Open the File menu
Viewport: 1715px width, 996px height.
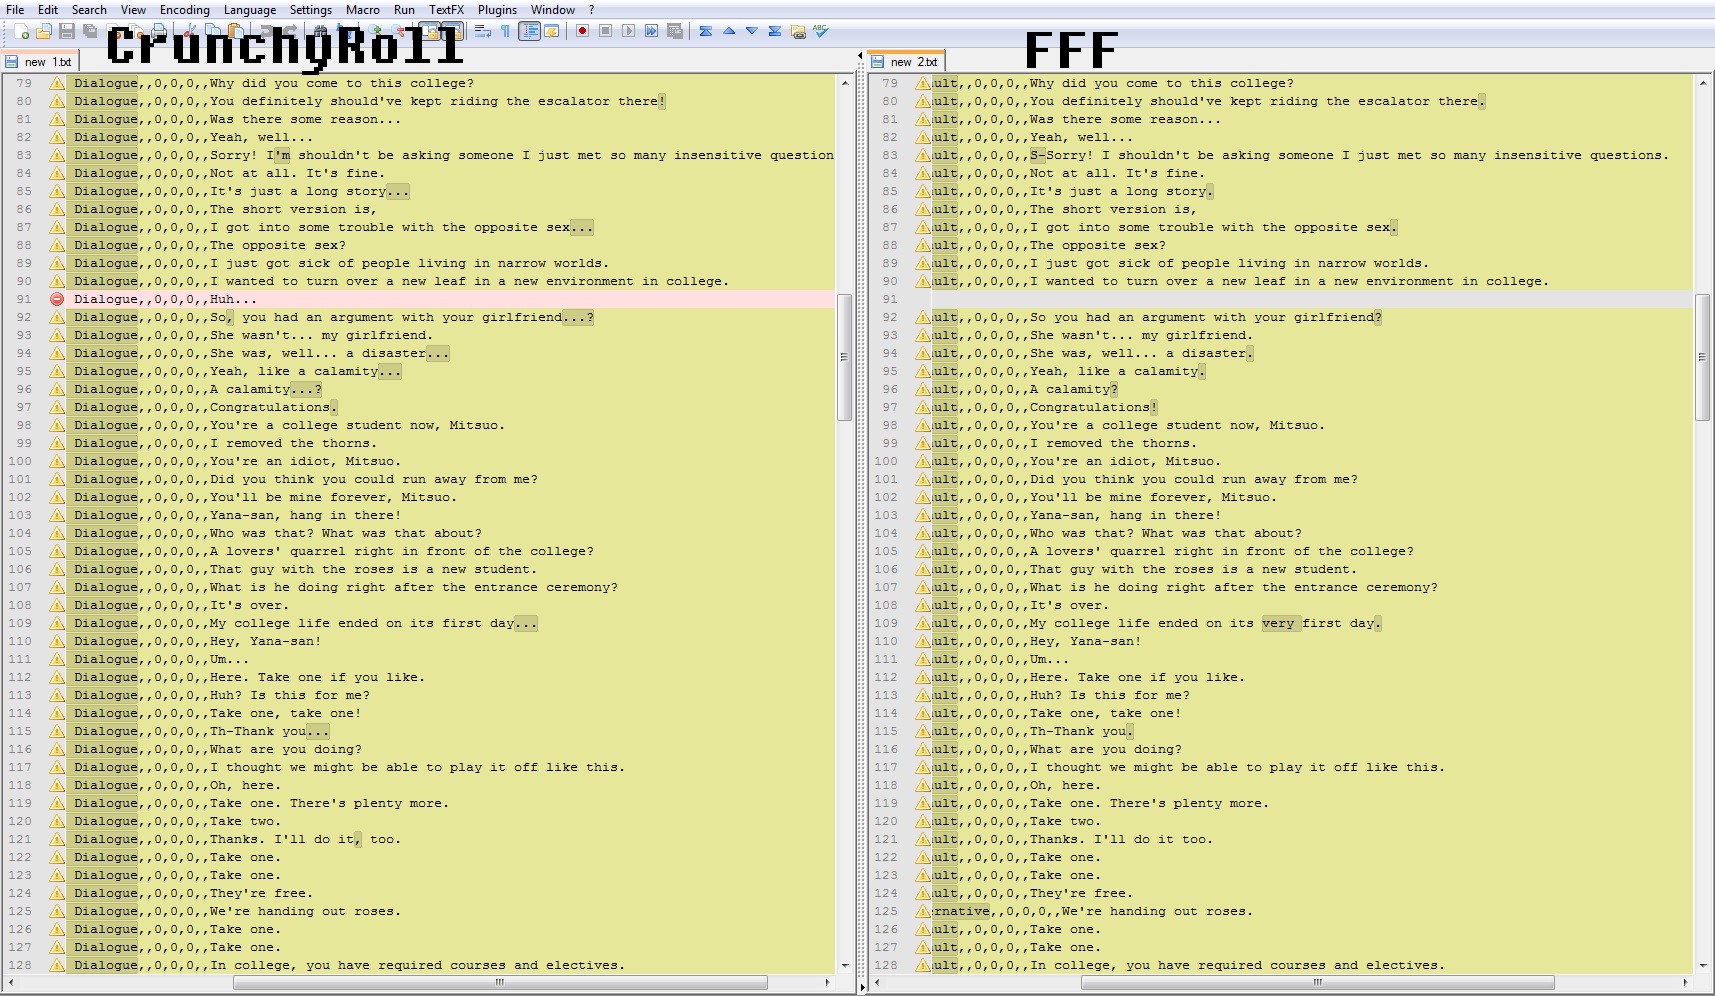coord(15,9)
